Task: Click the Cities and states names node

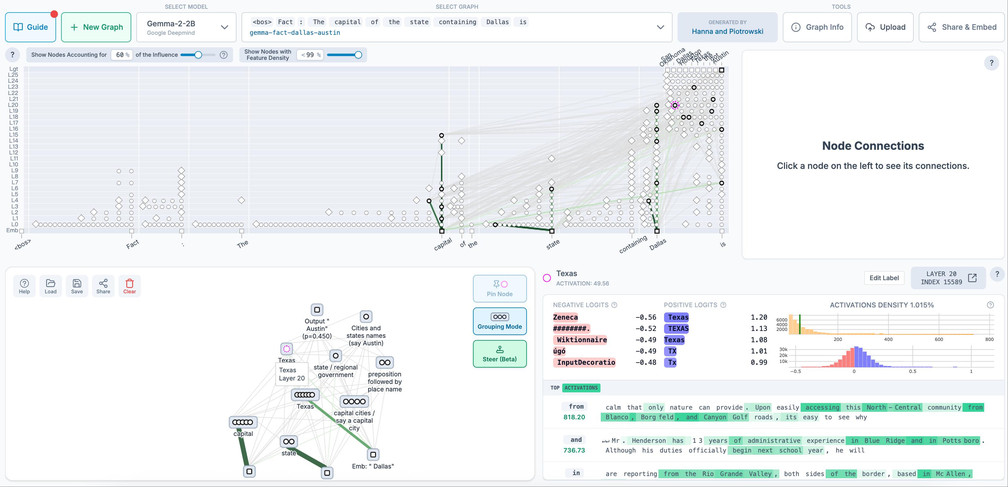Action: pos(366,316)
